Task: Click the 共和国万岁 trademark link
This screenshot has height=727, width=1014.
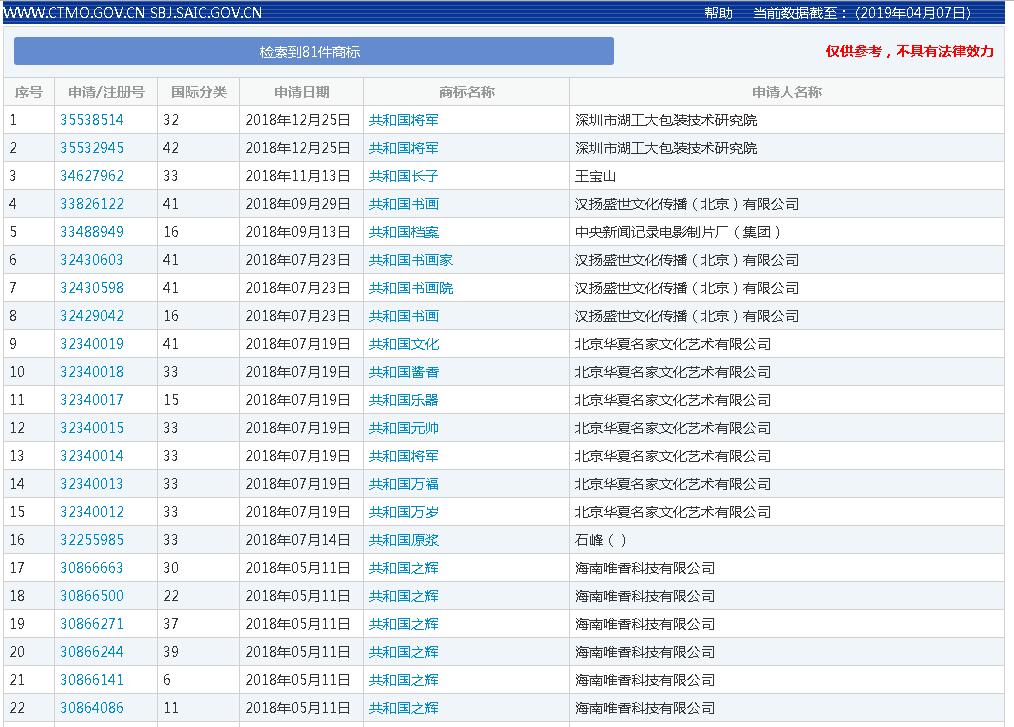Action: point(403,512)
